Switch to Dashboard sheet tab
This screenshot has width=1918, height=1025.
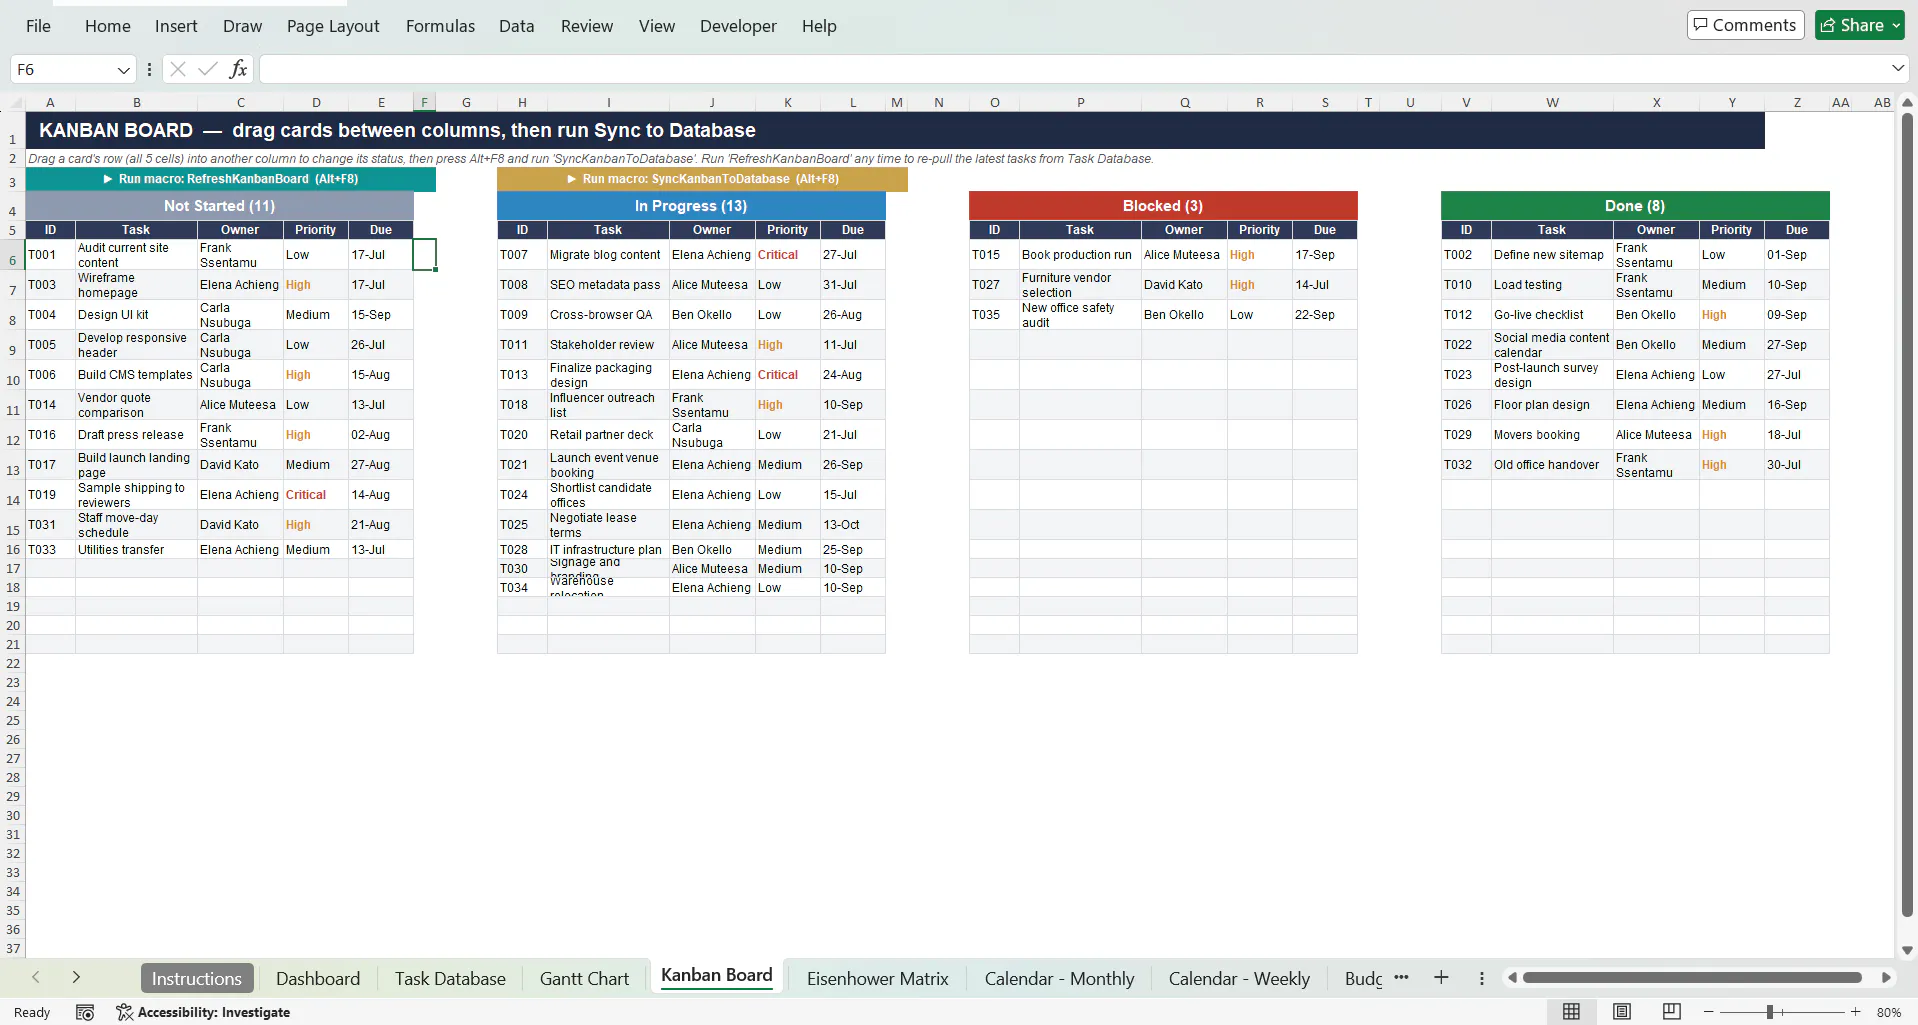318,978
